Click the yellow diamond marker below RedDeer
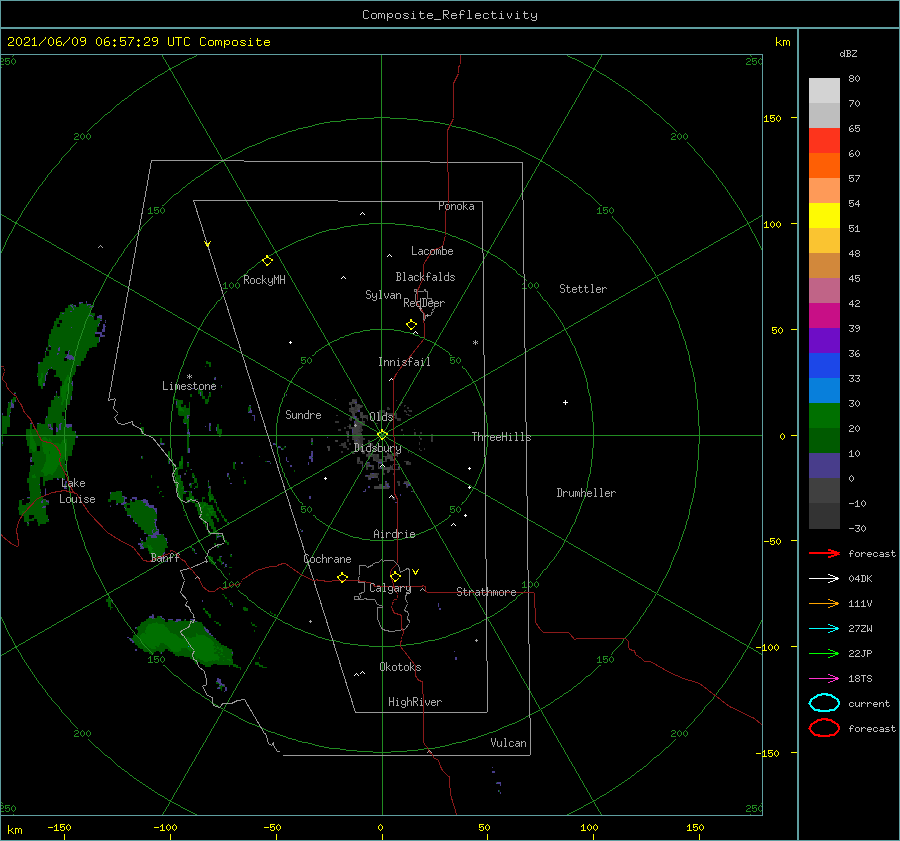 pyautogui.click(x=412, y=325)
